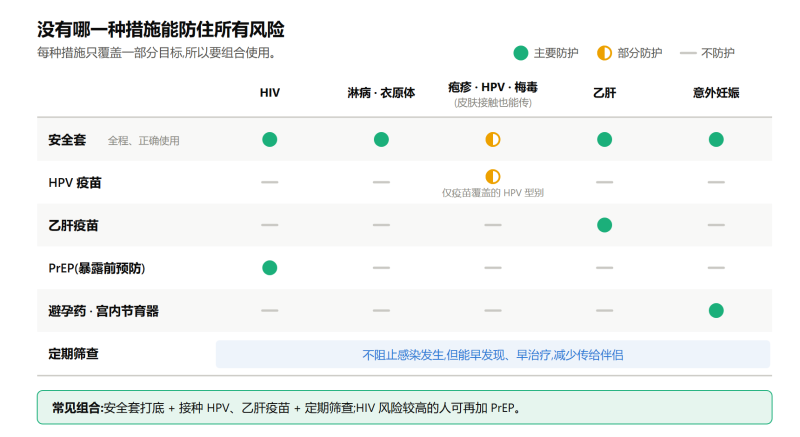
Task: Click the green 常见组合 summary box
Action: pyautogui.click(x=405, y=407)
